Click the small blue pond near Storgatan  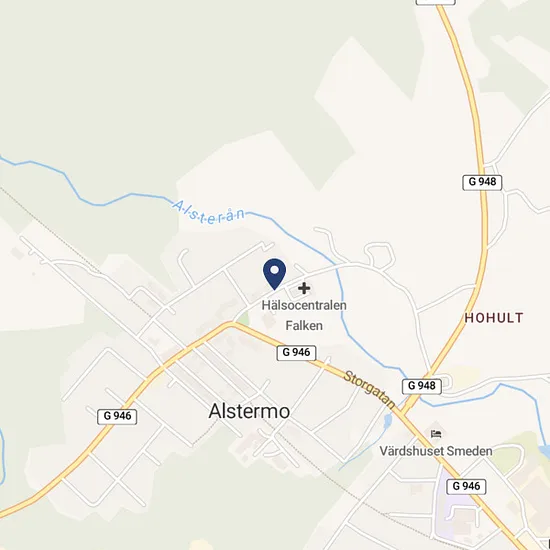pyautogui.click(x=387, y=420)
